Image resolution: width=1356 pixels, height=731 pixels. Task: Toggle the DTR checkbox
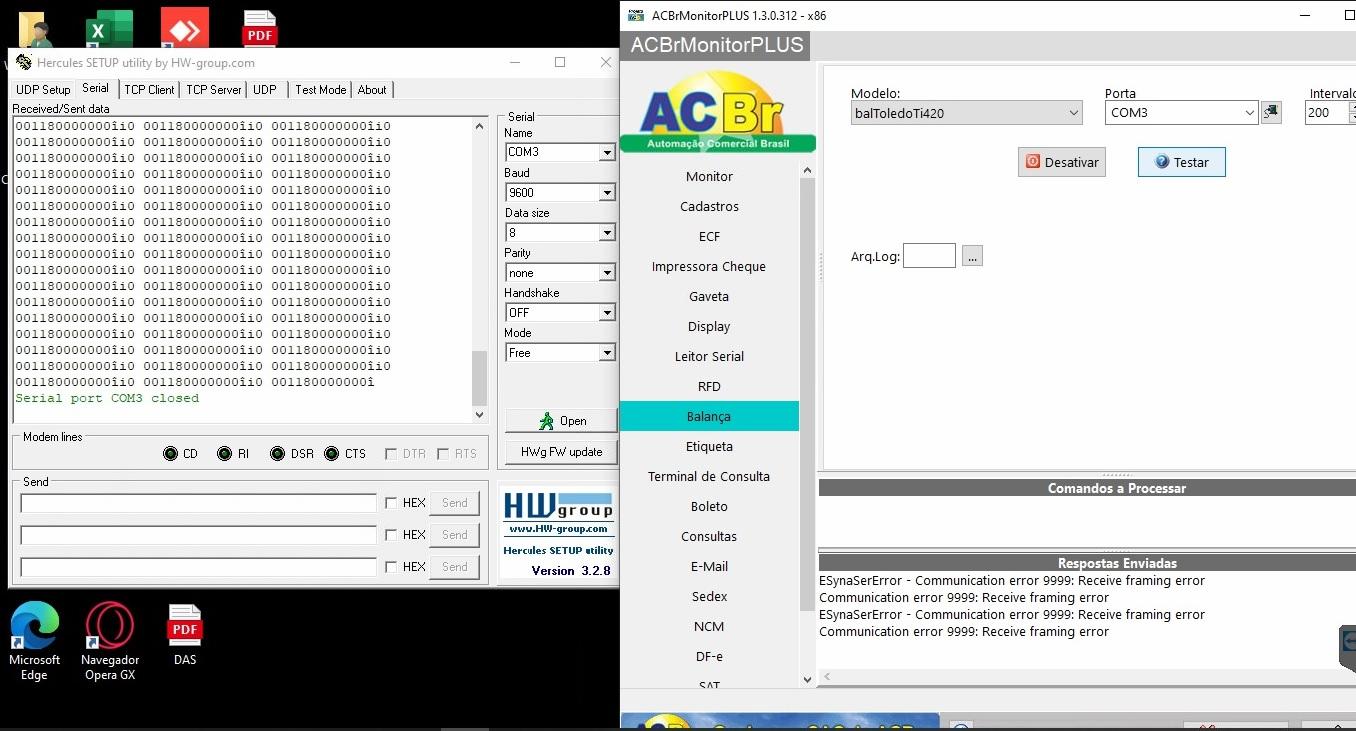[391, 454]
